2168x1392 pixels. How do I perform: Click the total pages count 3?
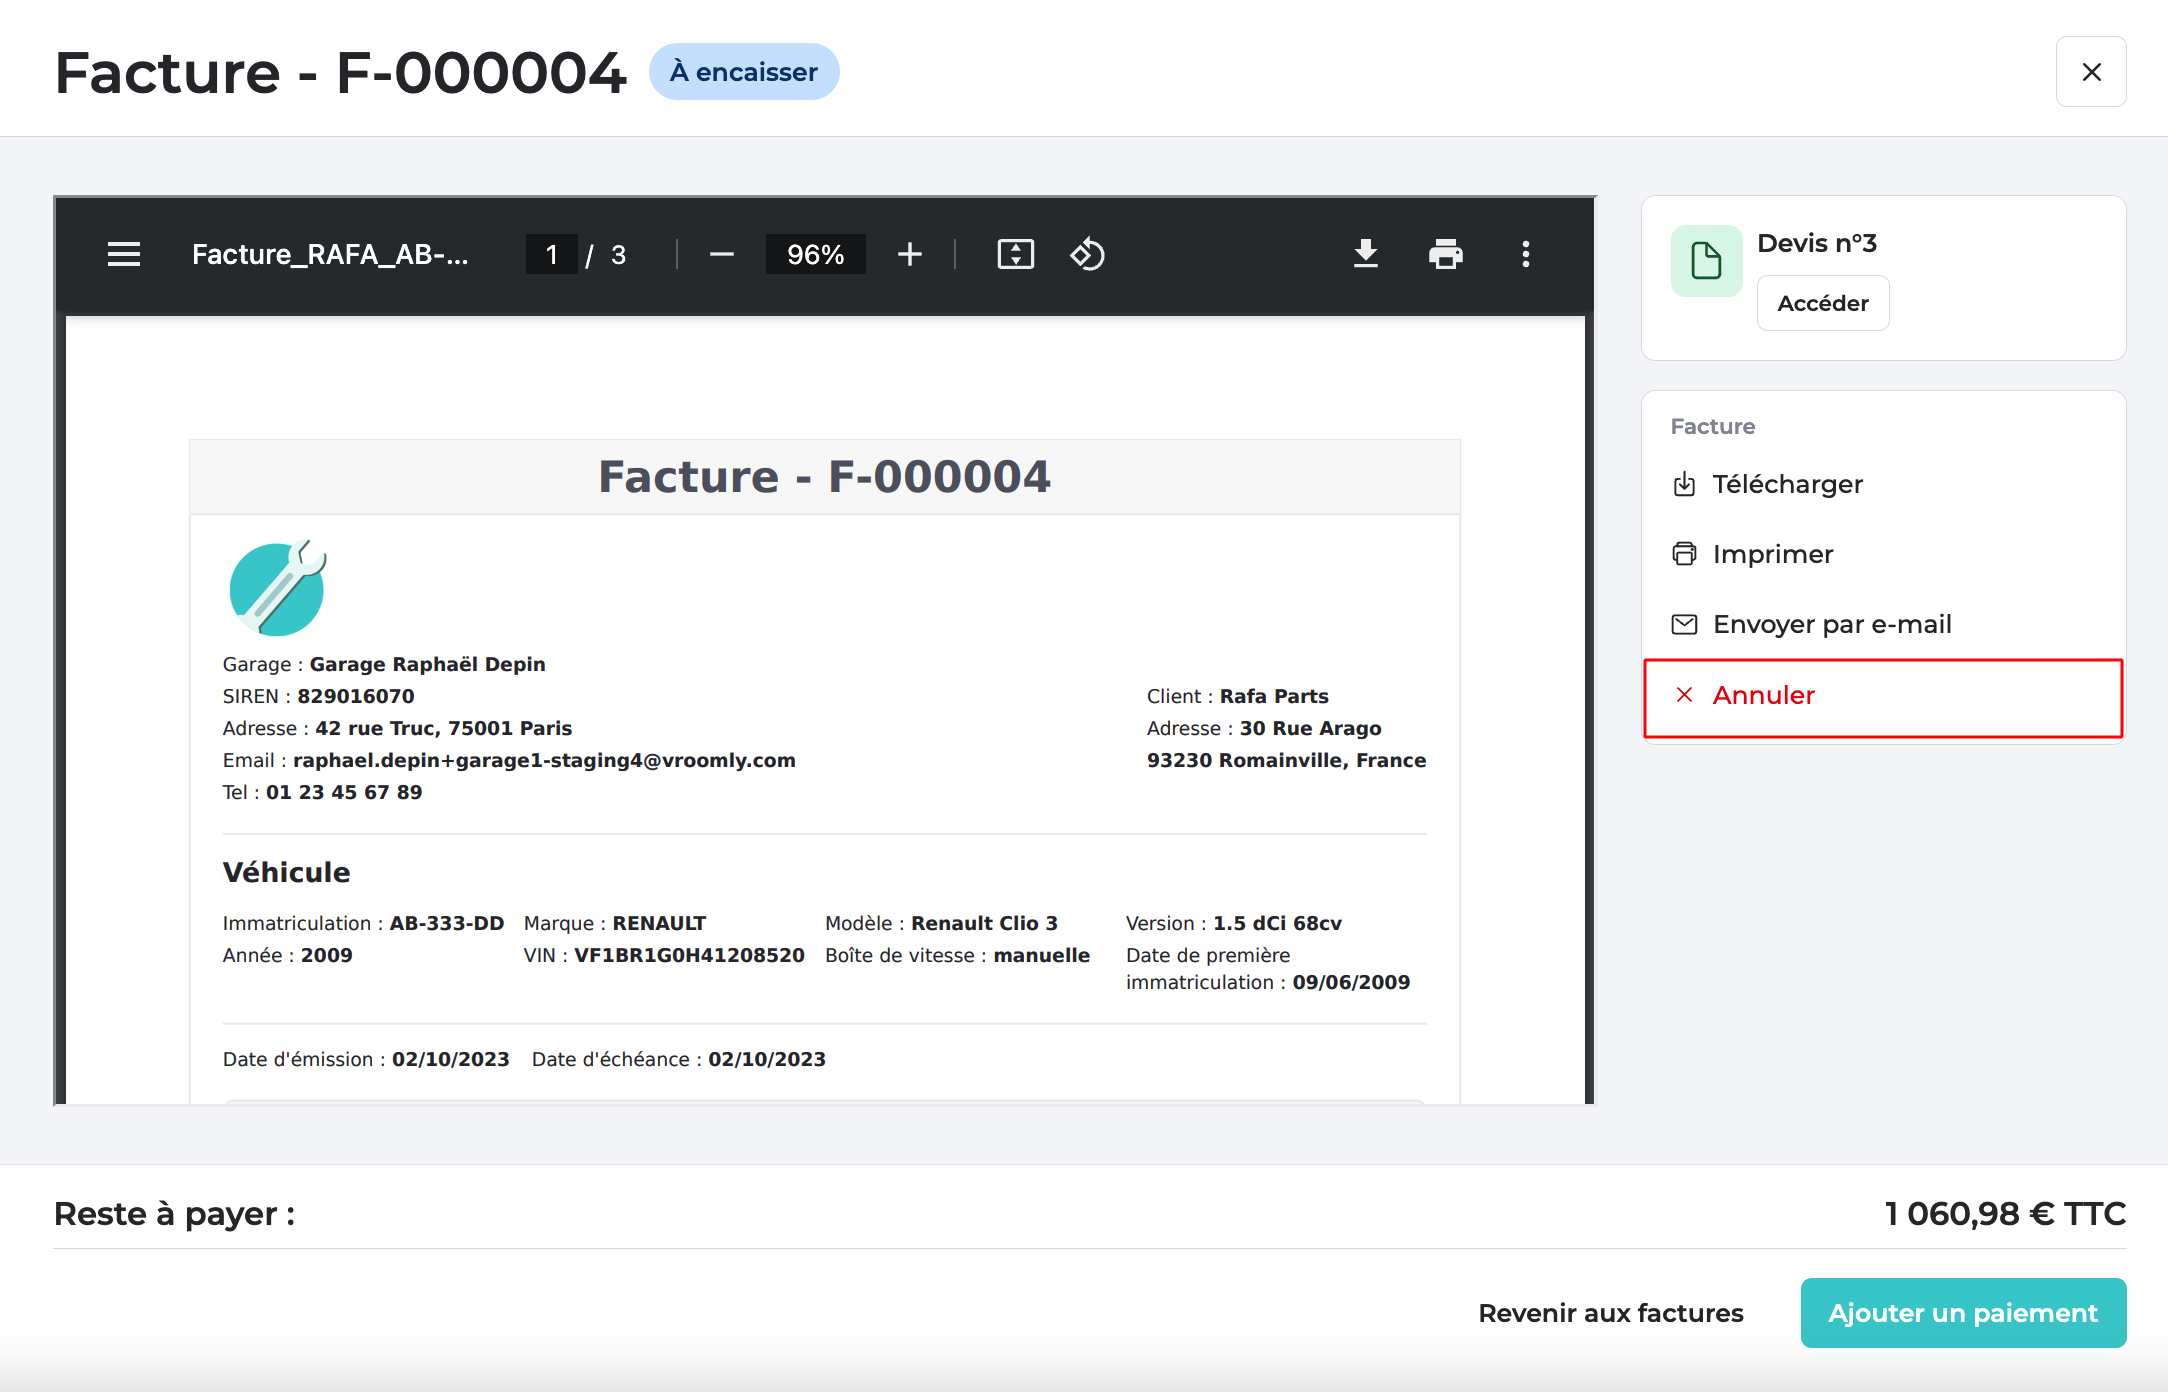[618, 254]
